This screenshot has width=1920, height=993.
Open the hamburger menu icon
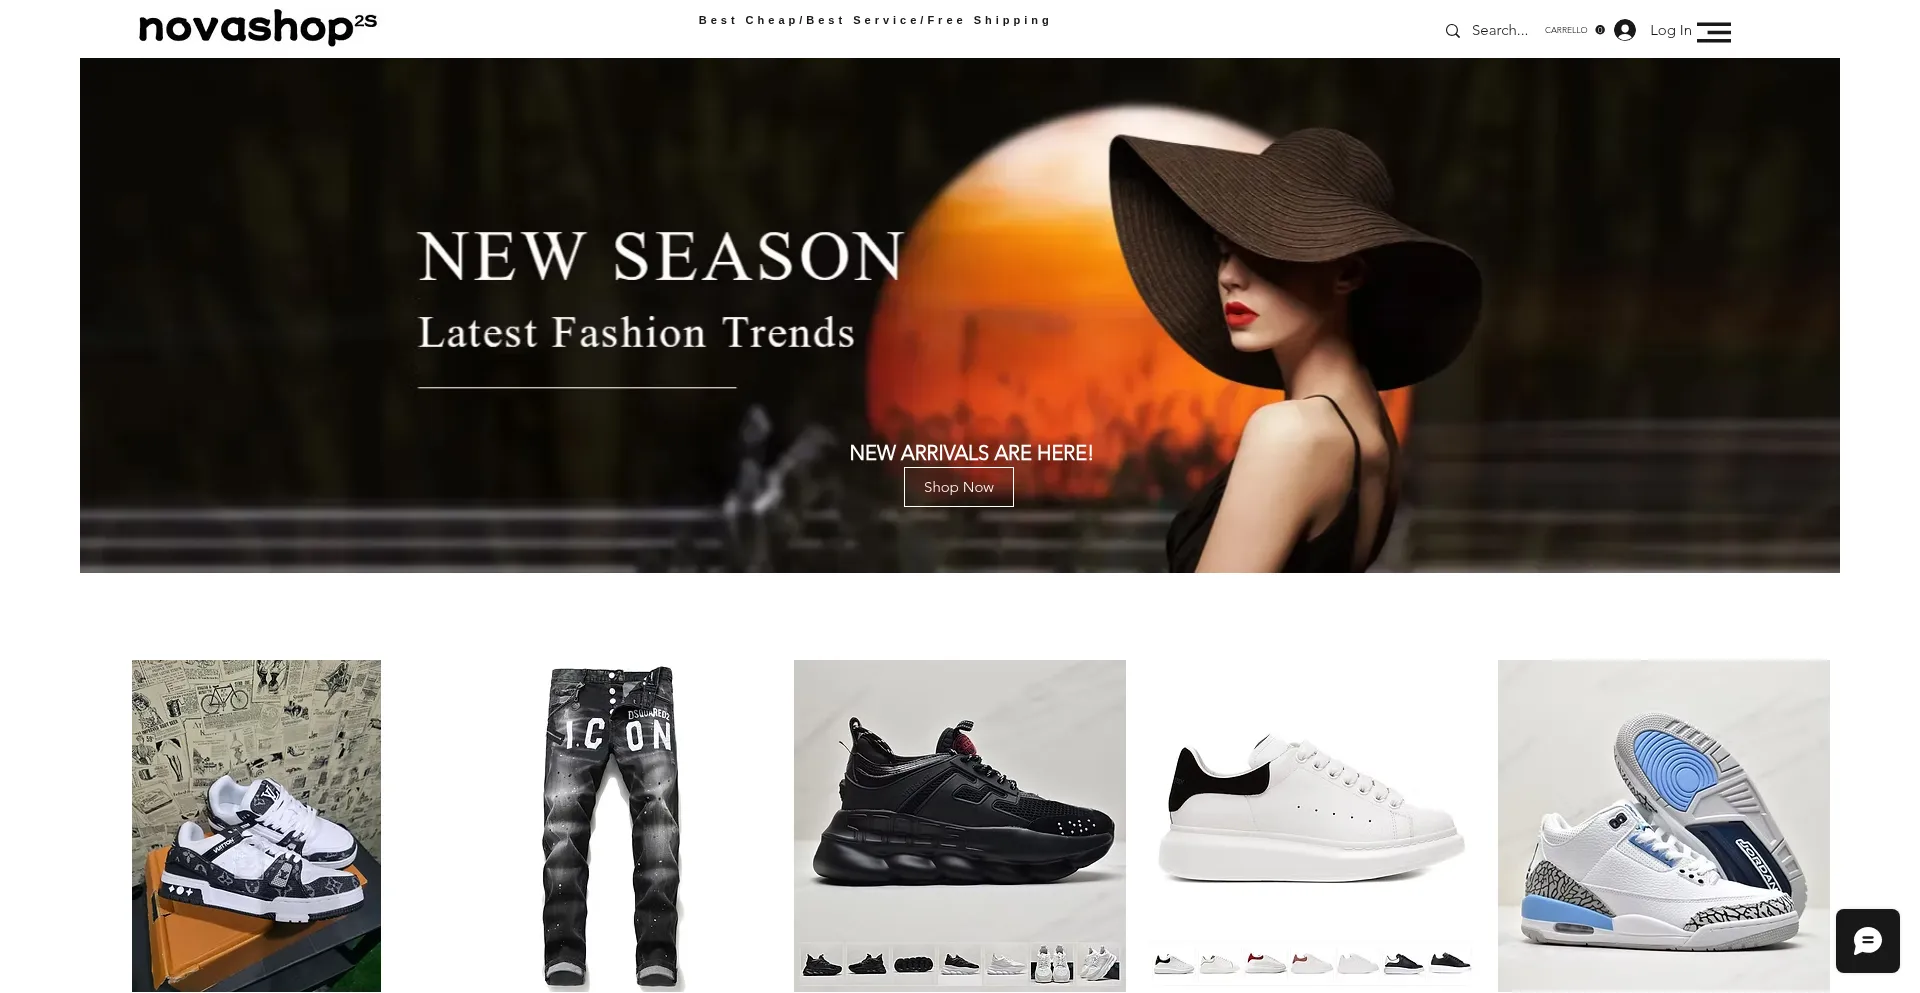1713,32
